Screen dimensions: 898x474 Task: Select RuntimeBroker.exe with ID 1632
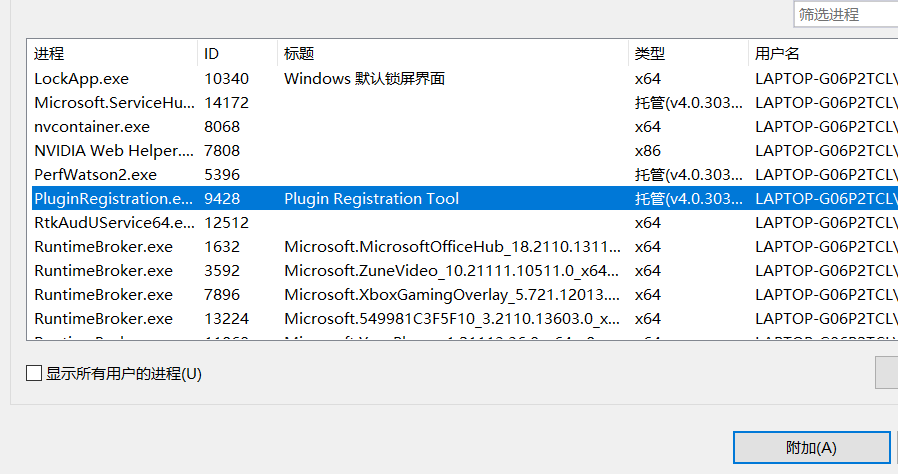[465, 247]
